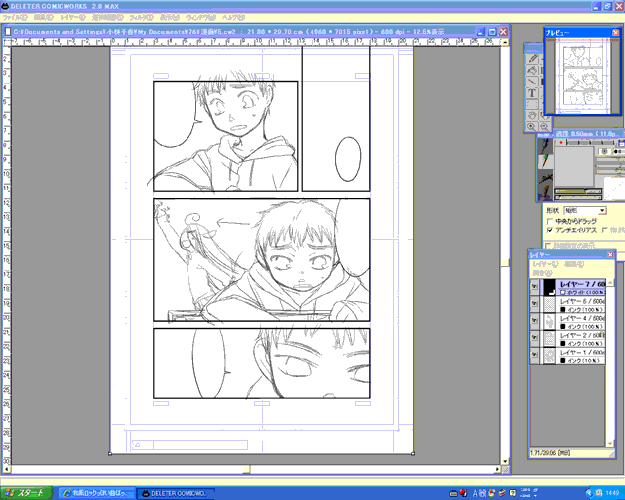
Task: Select the レイヤー 1 row in the Layers panel
Action: pos(568,355)
